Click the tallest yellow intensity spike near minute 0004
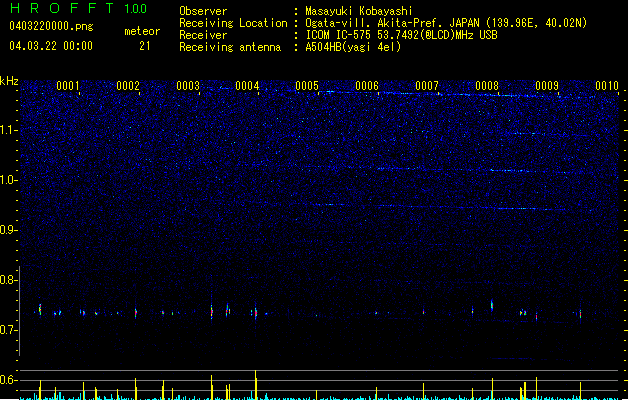629x400 pixels. pos(256,384)
